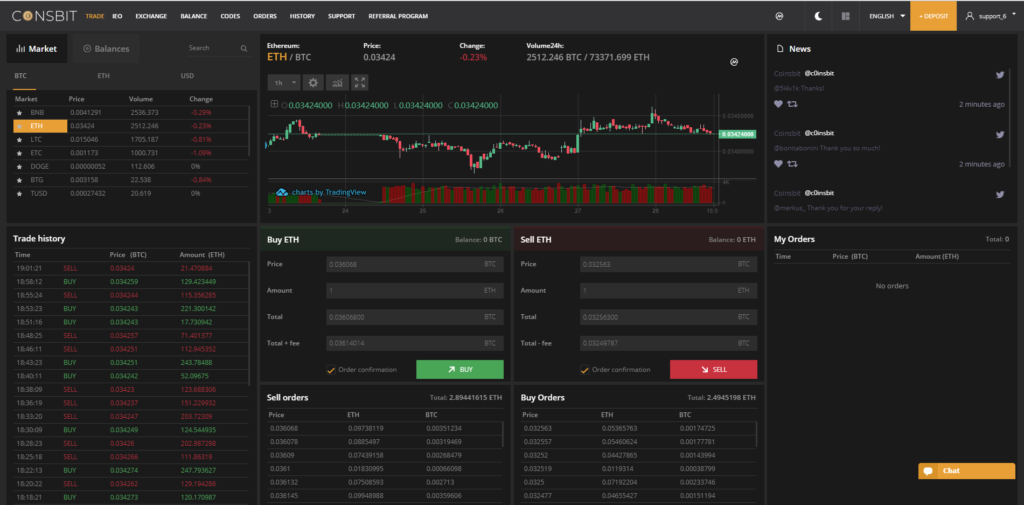Viewport: 1024px width, 505px height.
Task: Select the ETH market tab
Action: point(103,76)
